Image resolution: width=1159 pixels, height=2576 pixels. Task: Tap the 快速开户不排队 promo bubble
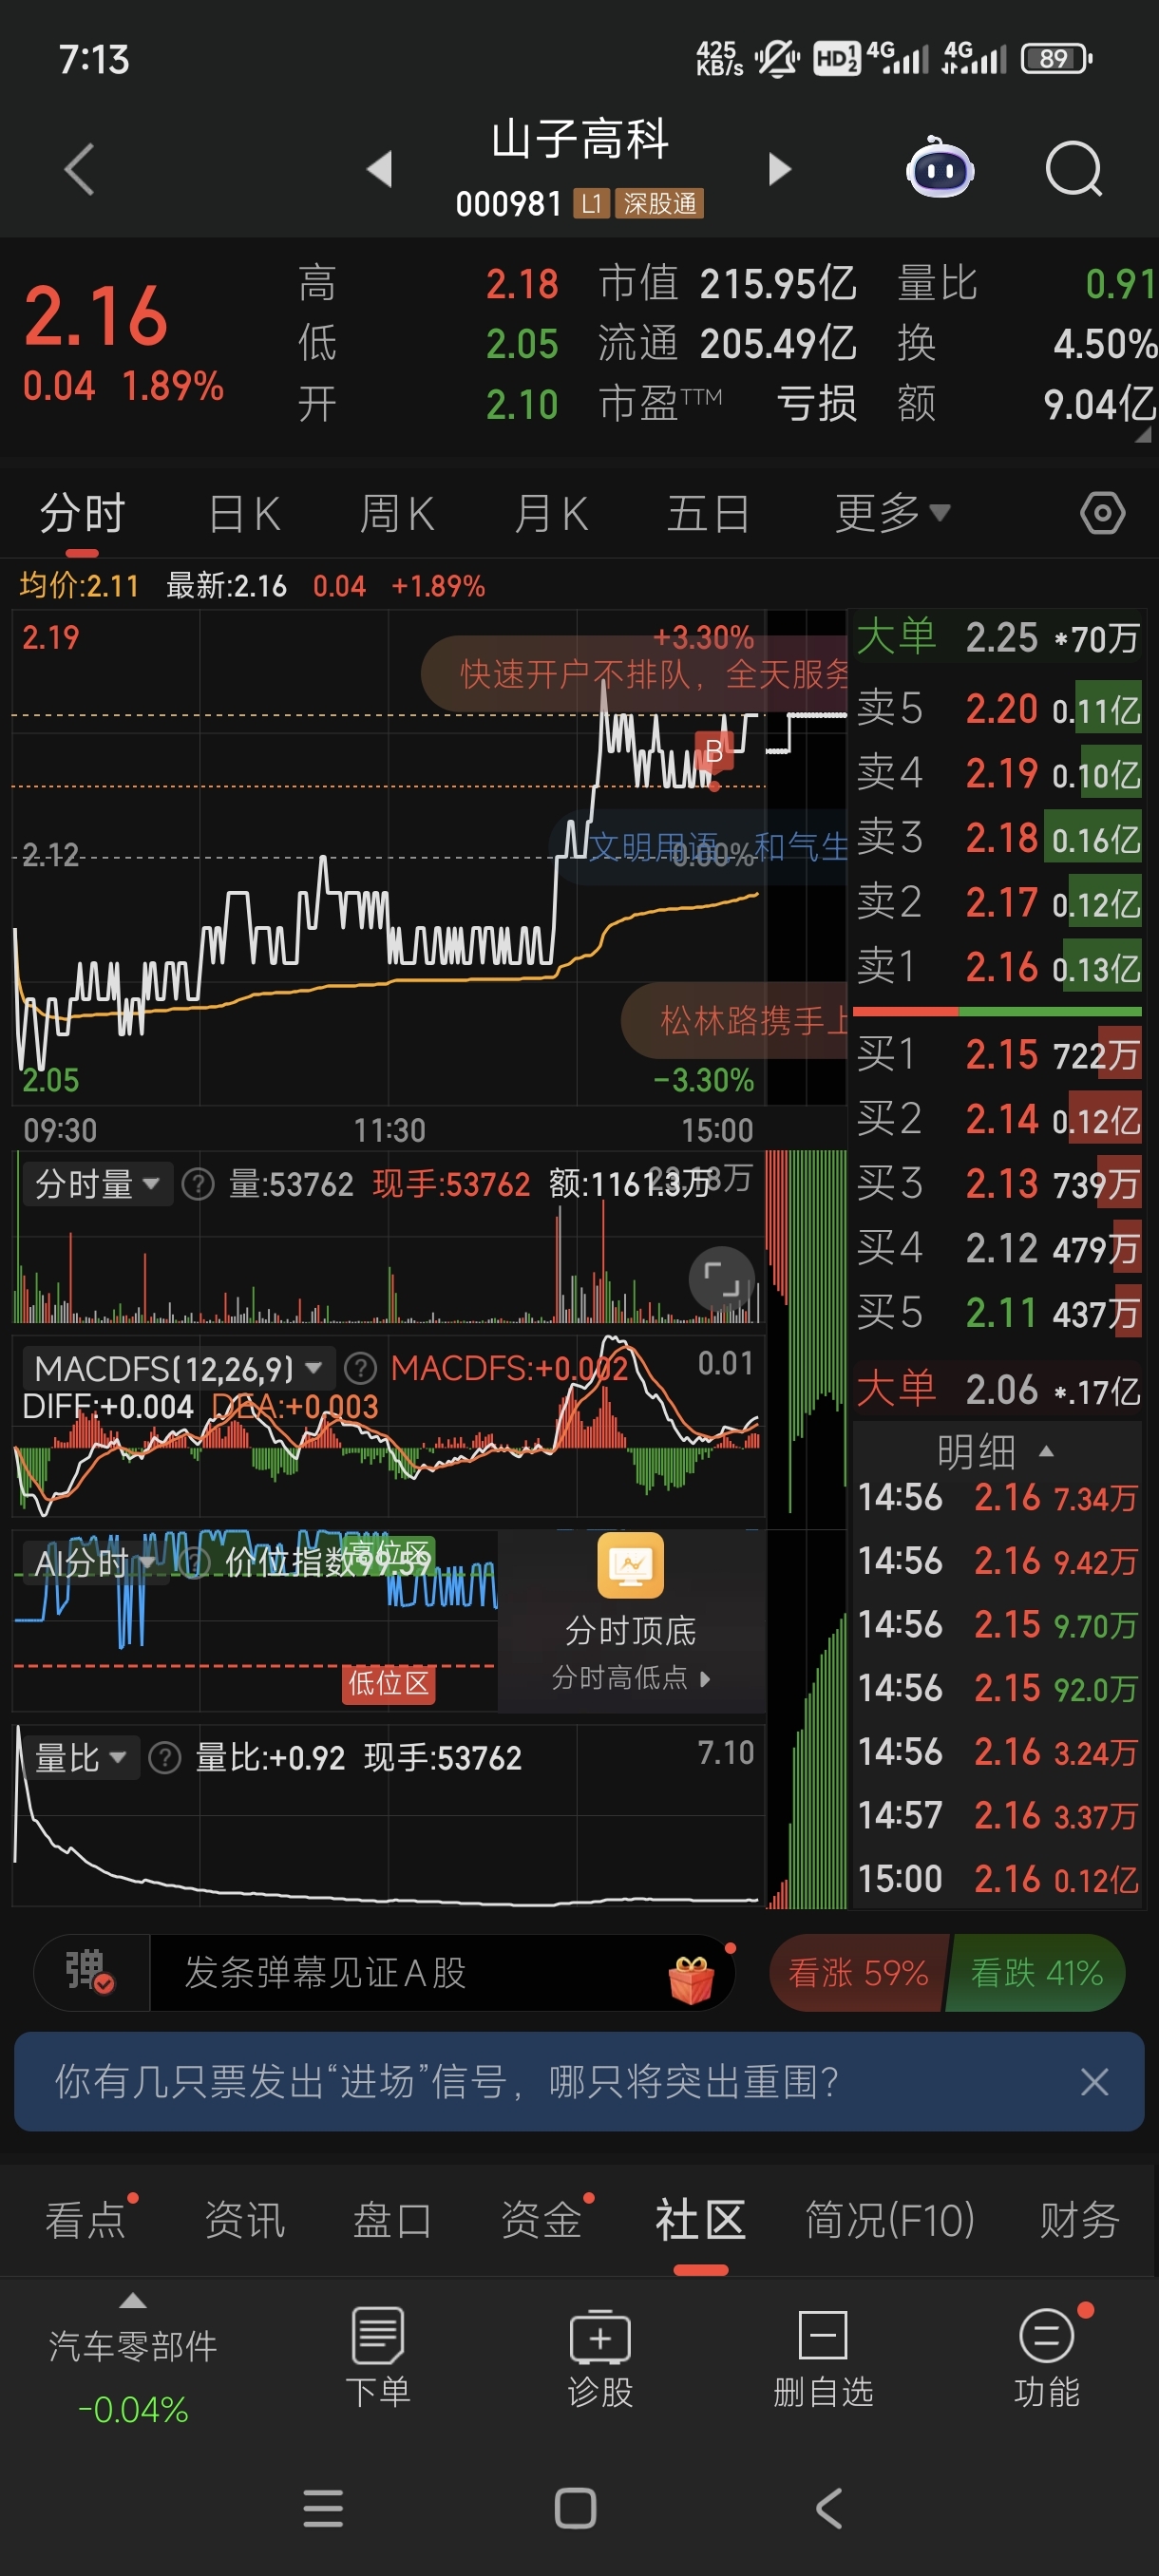coord(634,674)
